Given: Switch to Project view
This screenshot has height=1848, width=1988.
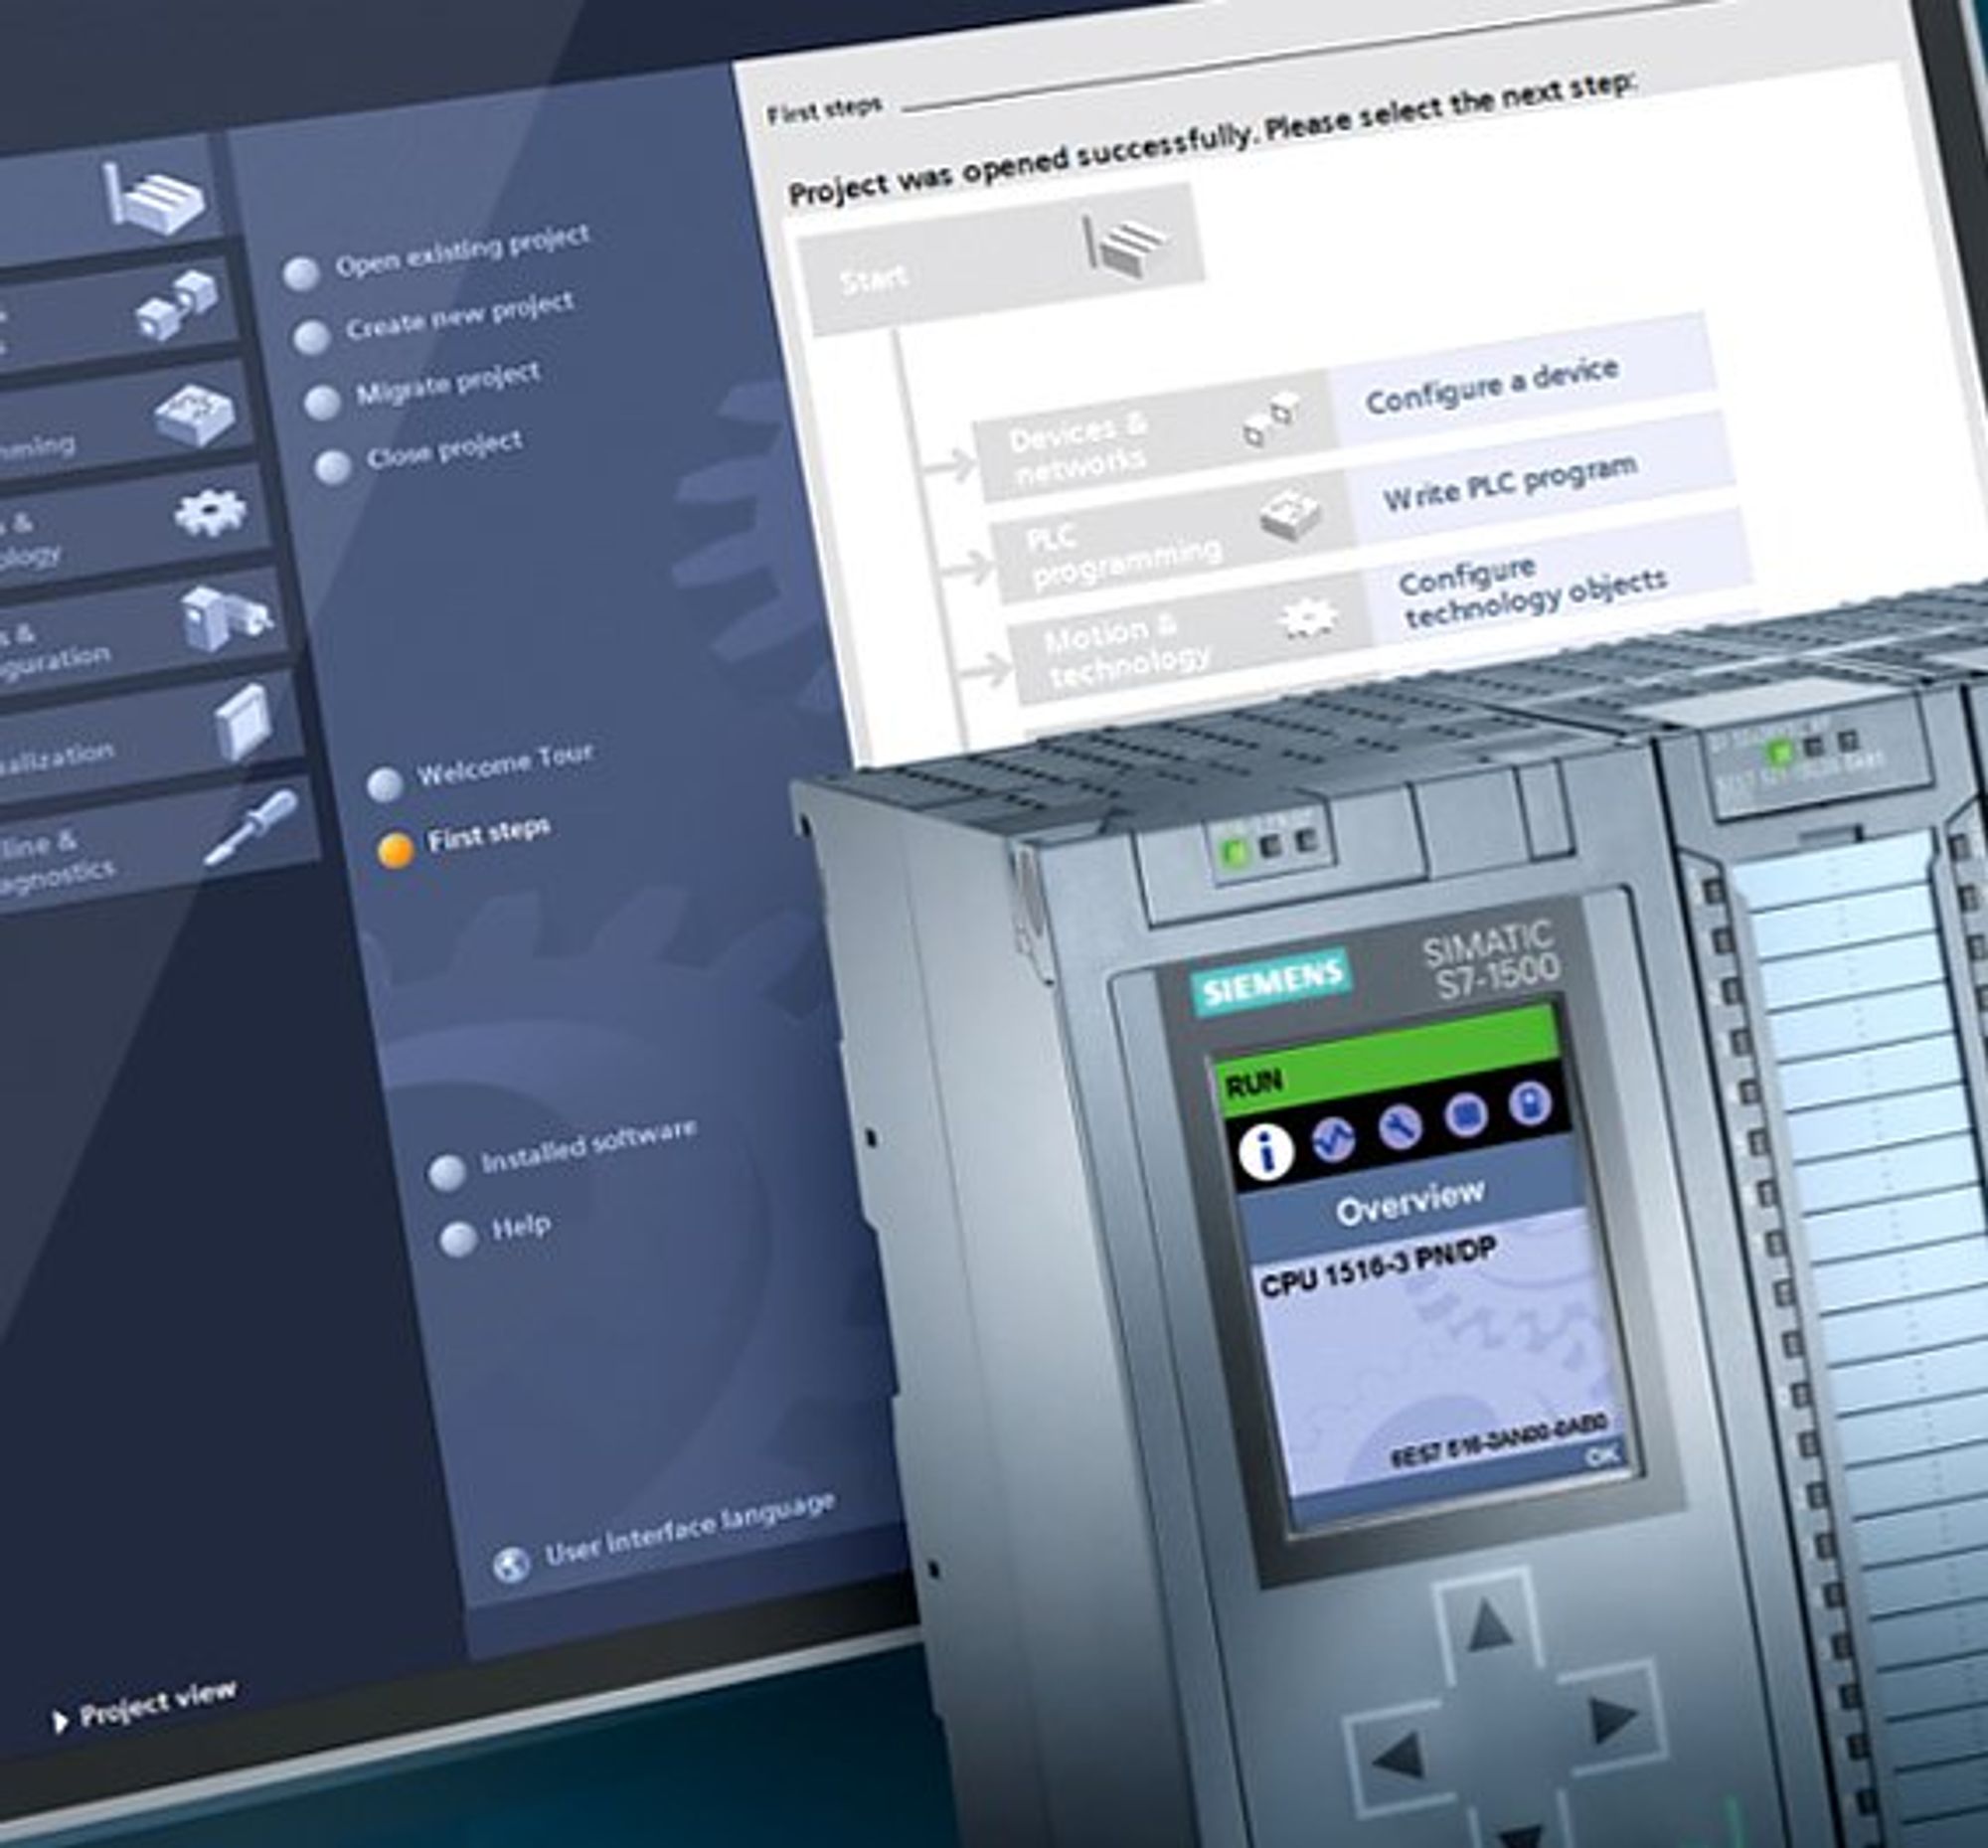Looking at the screenshot, I should pos(158,1703).
